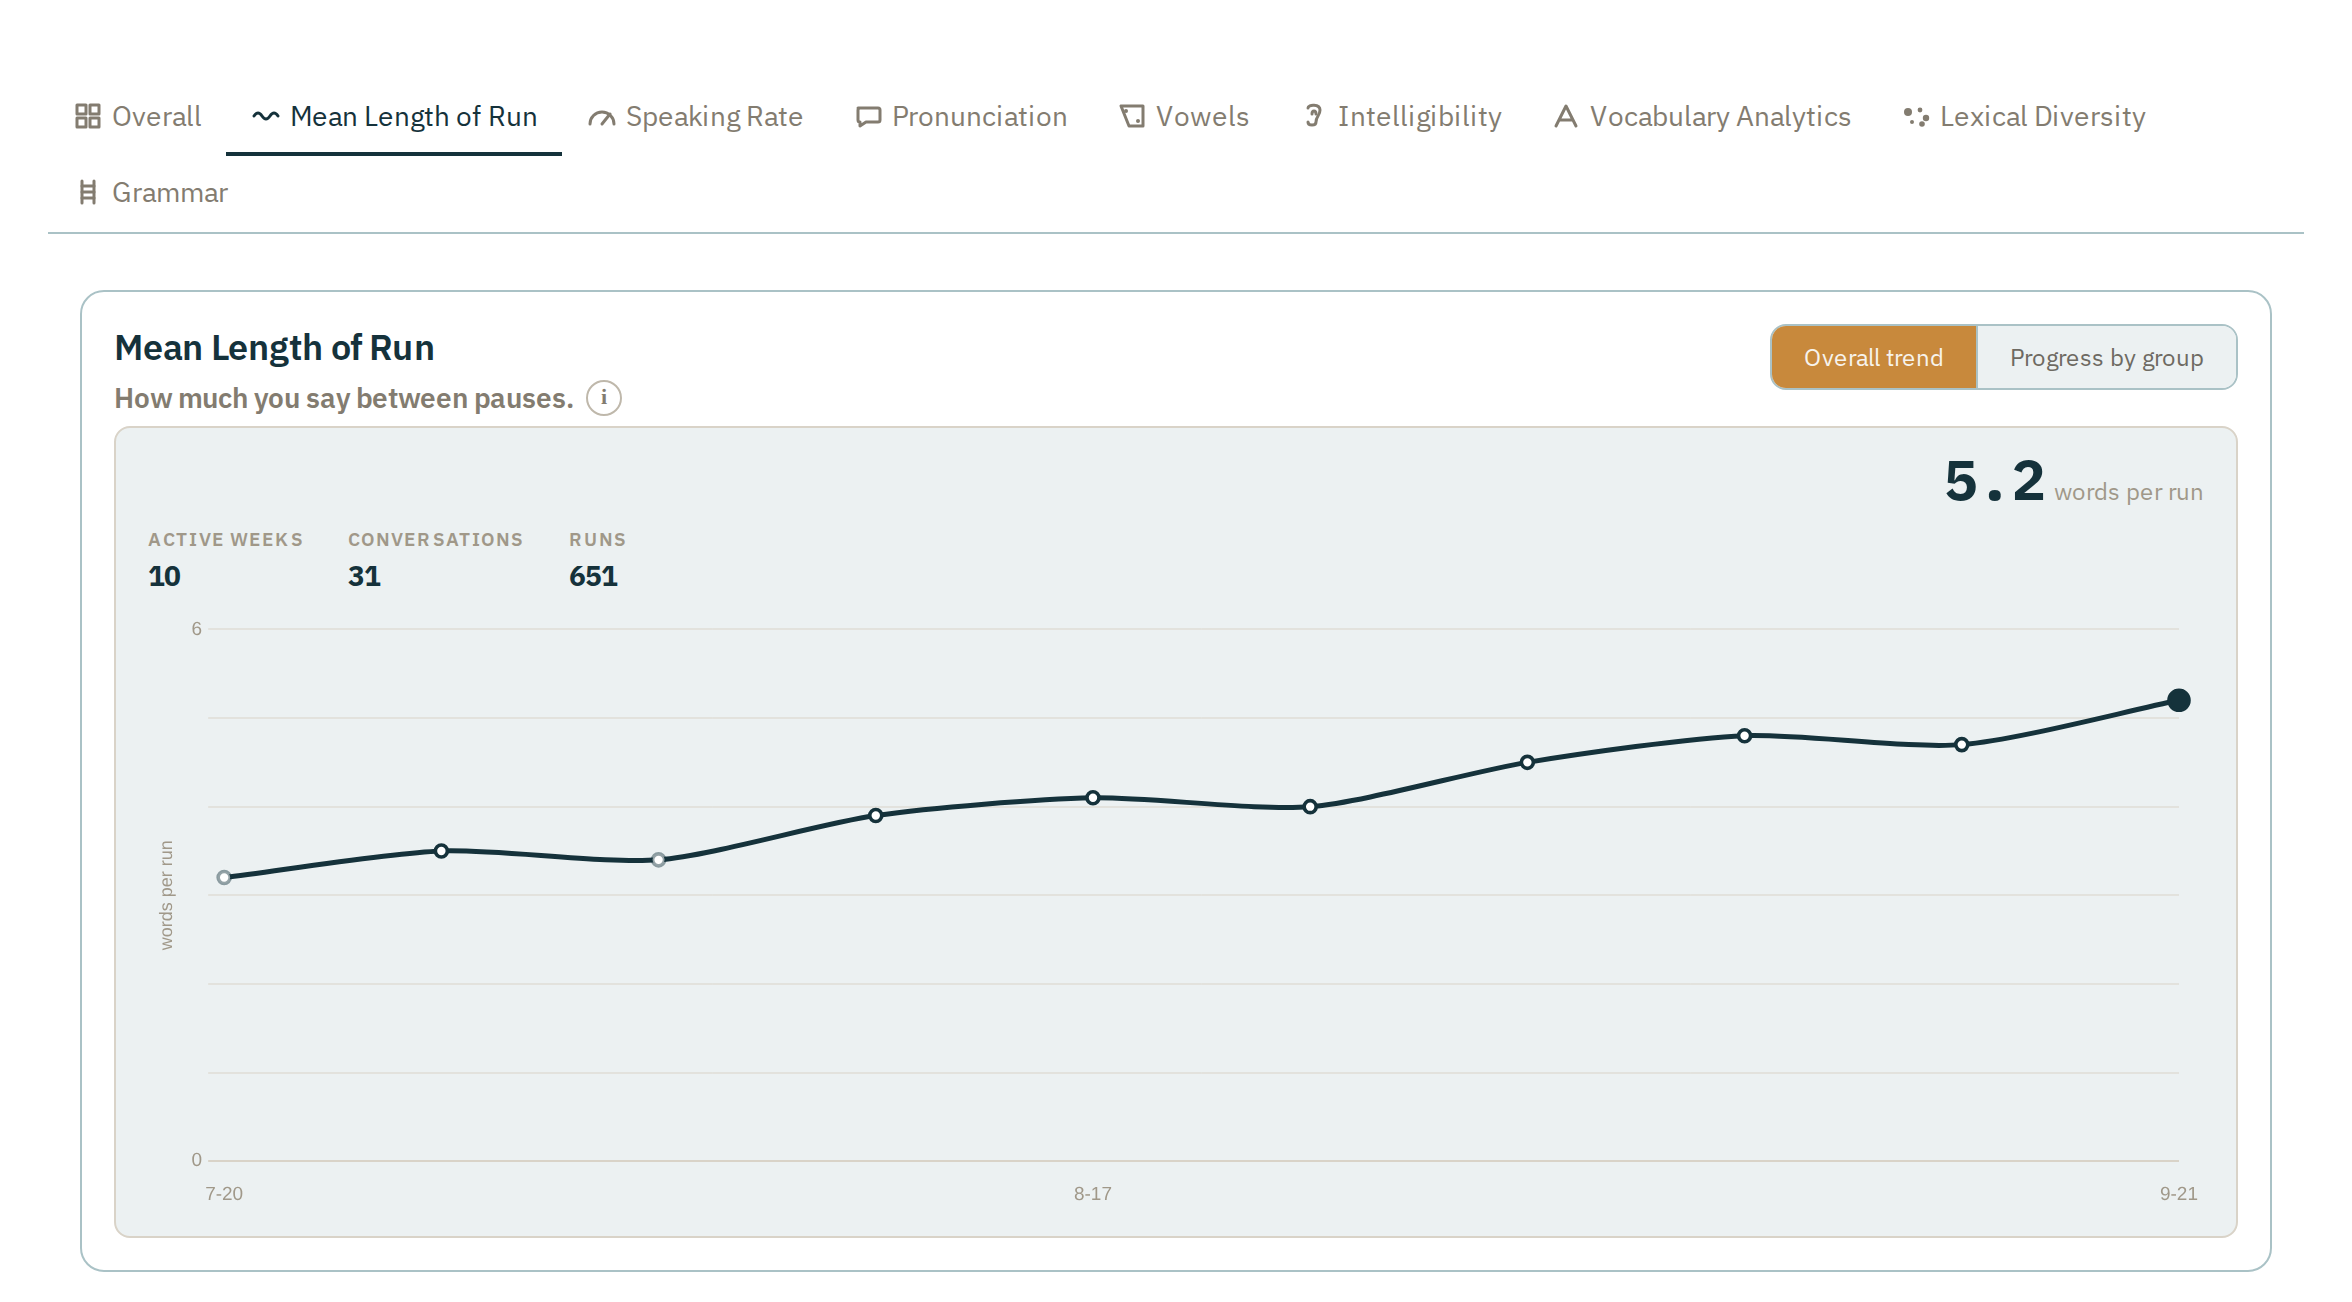2352x1302 pixels.
Task: Click the Pronunciation speech bubble icon
Action: 868,117
